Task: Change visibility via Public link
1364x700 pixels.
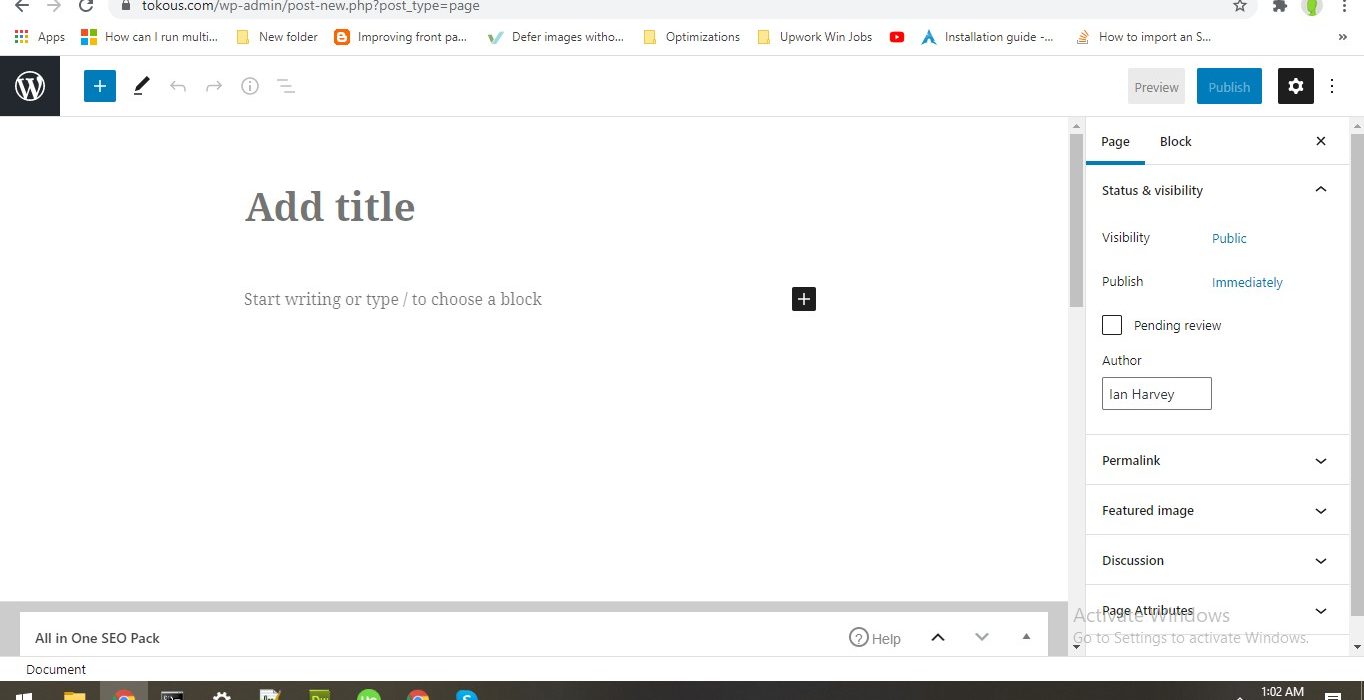Action: click(x=1229, y=238)
